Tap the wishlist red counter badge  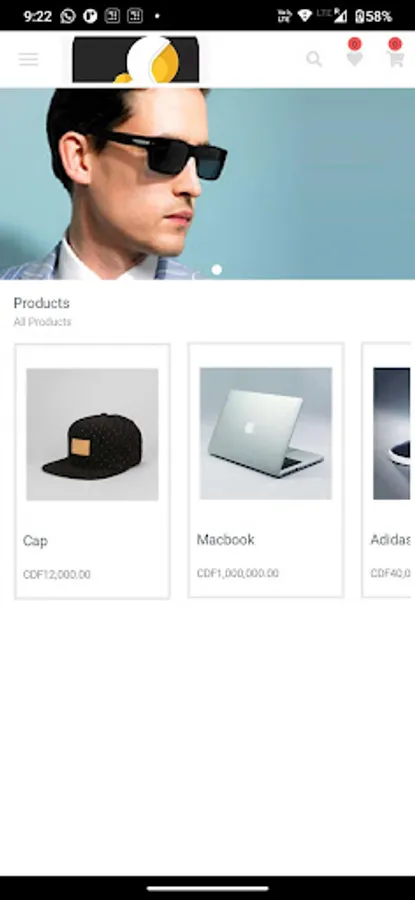coord(355,44)
